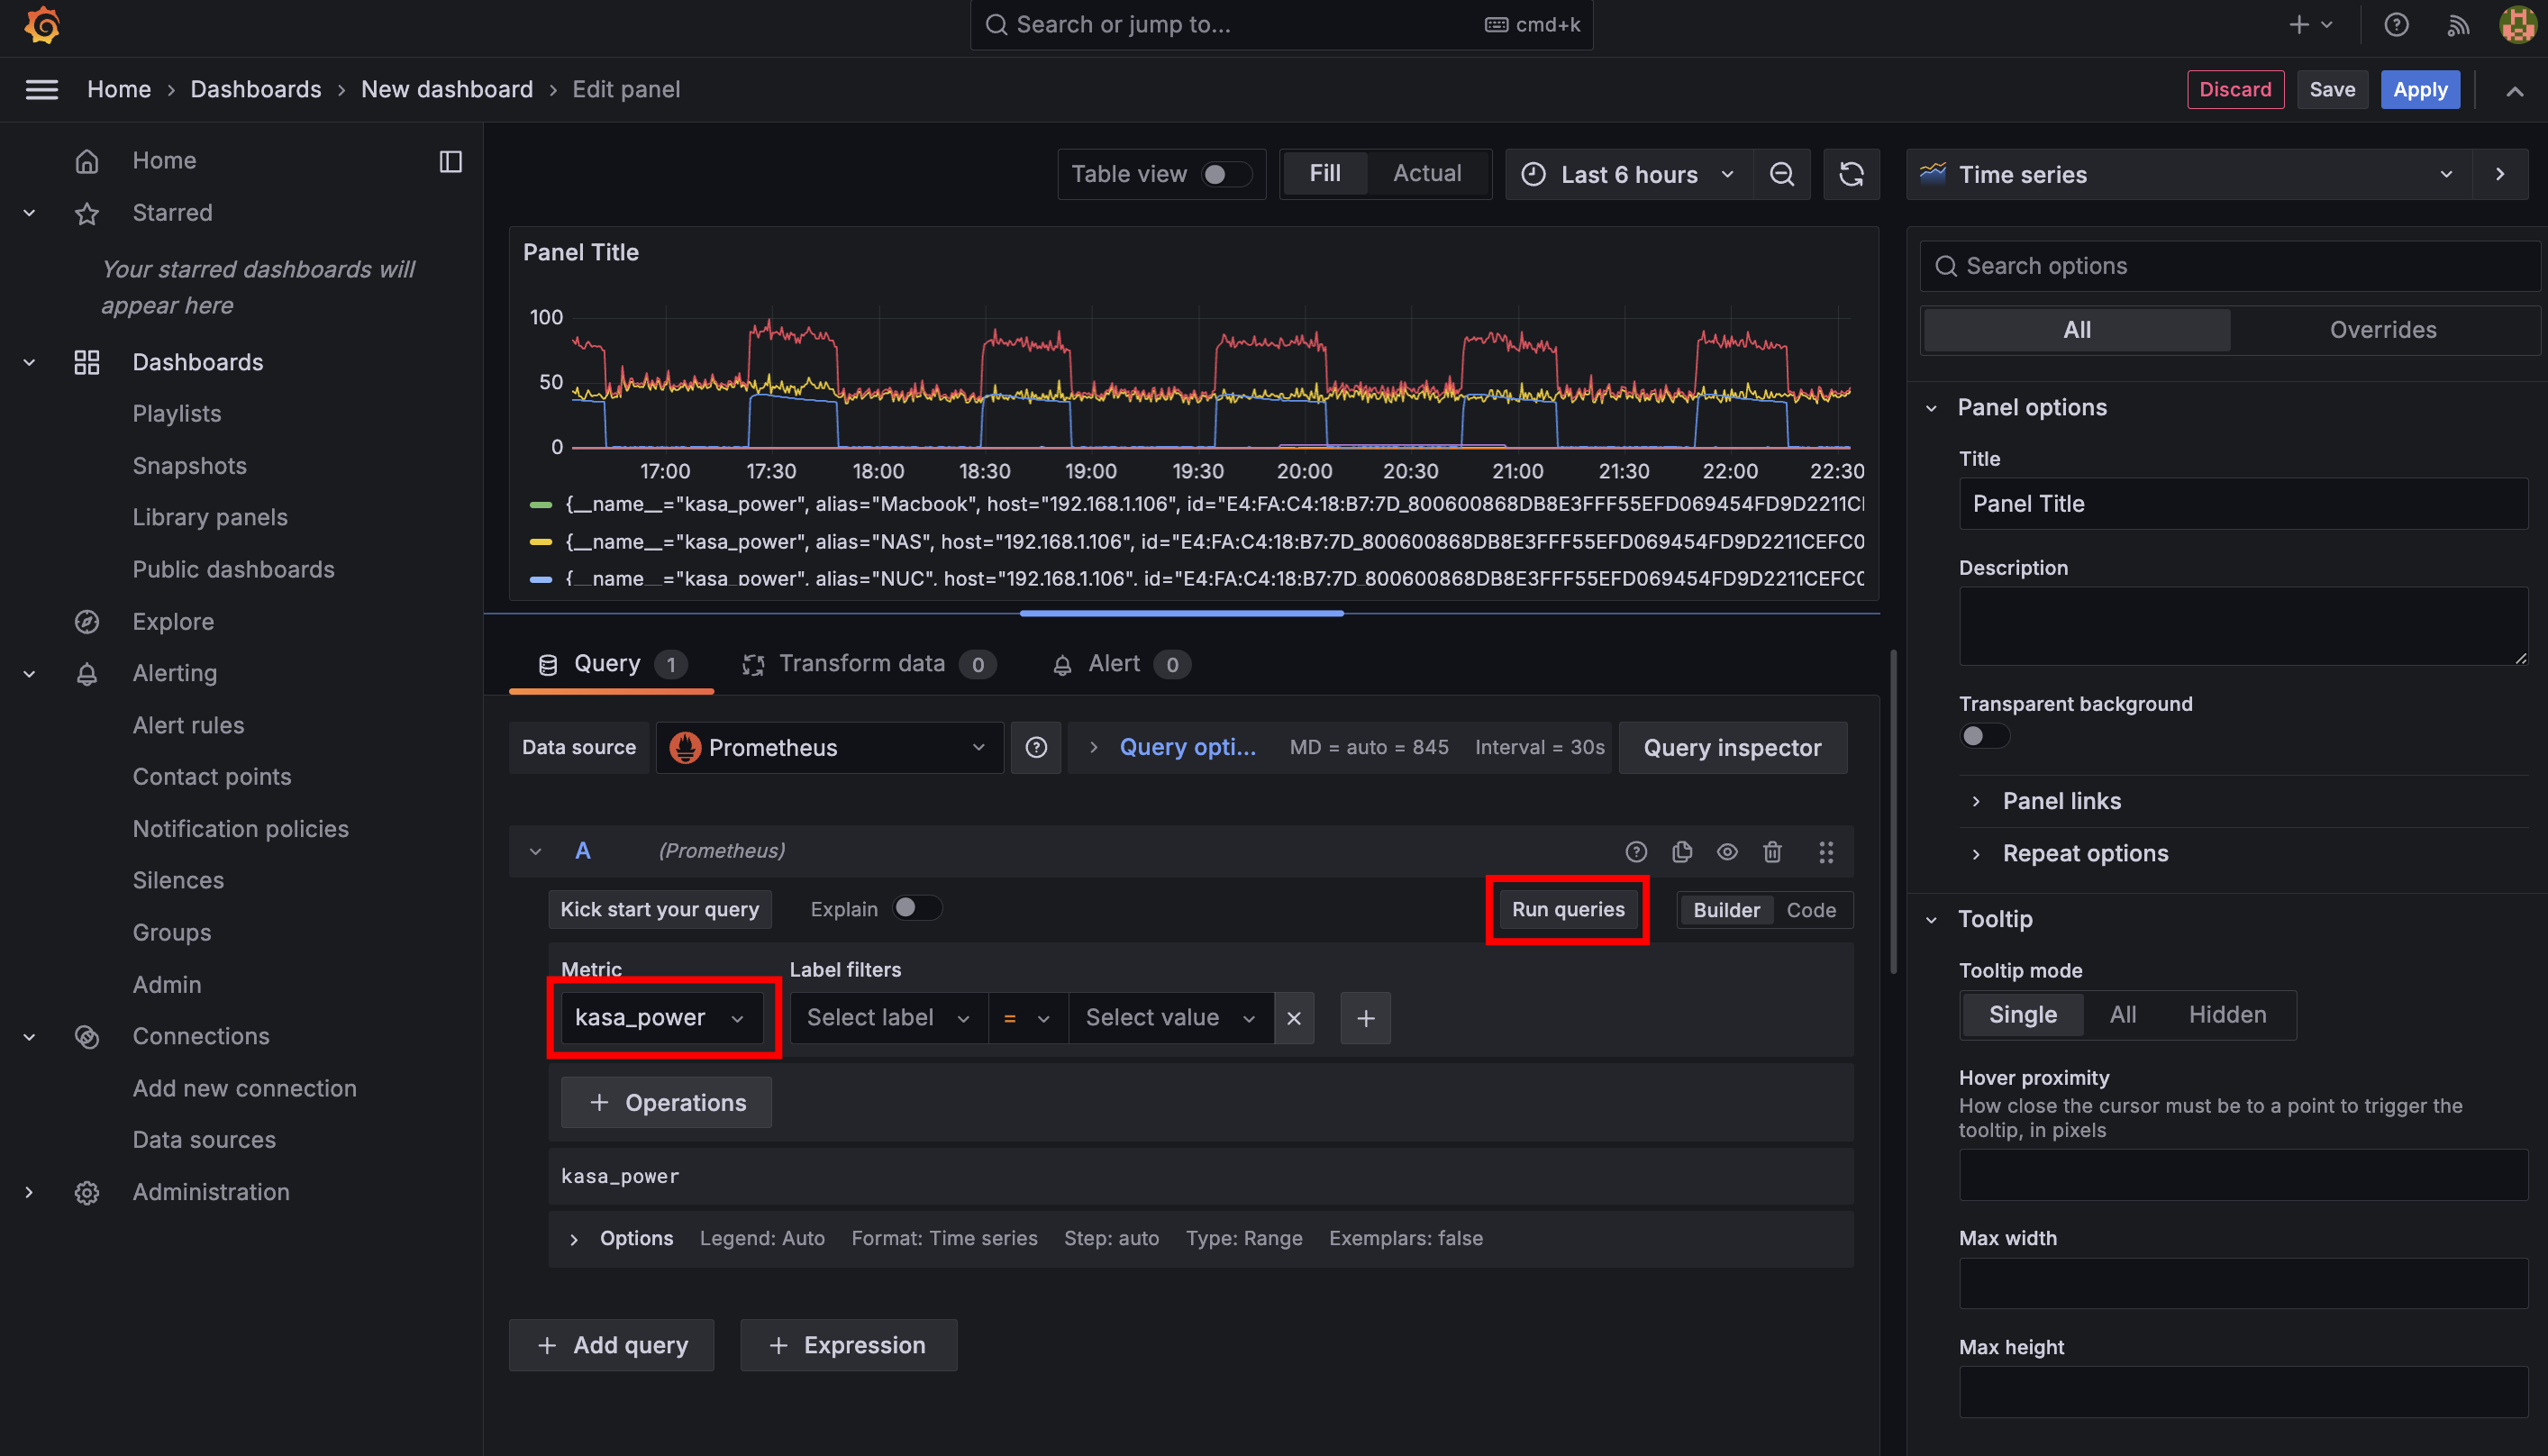Click the Grafana logo icon
The width and height of the screenshot is (2548, 1456).
tap(42, 25)
